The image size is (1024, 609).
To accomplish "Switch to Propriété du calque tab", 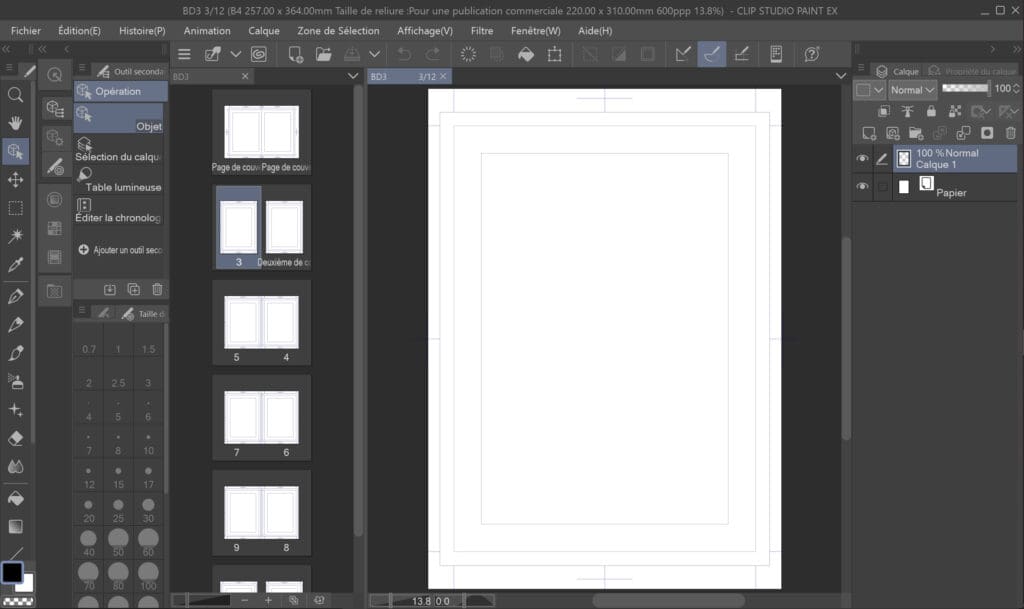I will tap(972, 70).
